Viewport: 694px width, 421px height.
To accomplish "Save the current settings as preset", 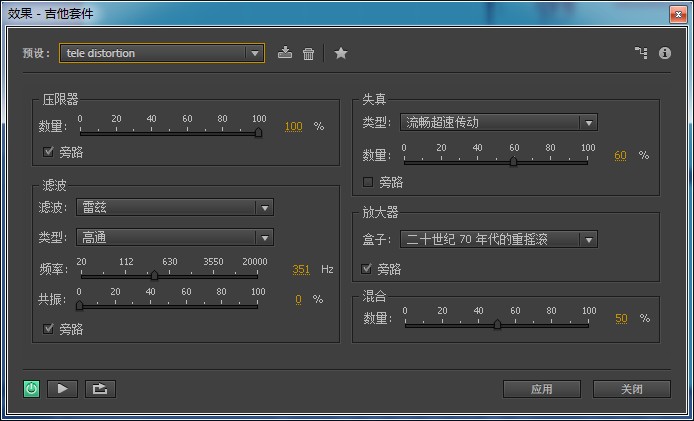I will tap(285, 53).
